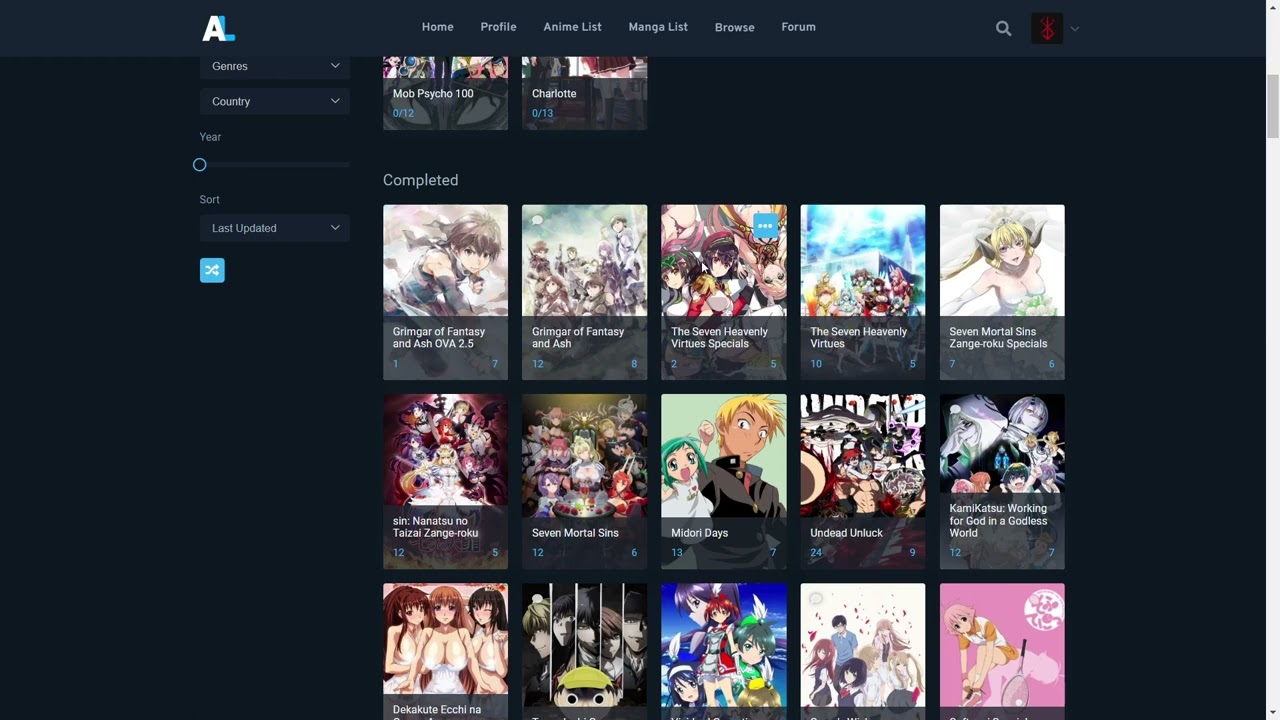Click the Completed section heading
1280x720 pixels.
coord(420,180)
